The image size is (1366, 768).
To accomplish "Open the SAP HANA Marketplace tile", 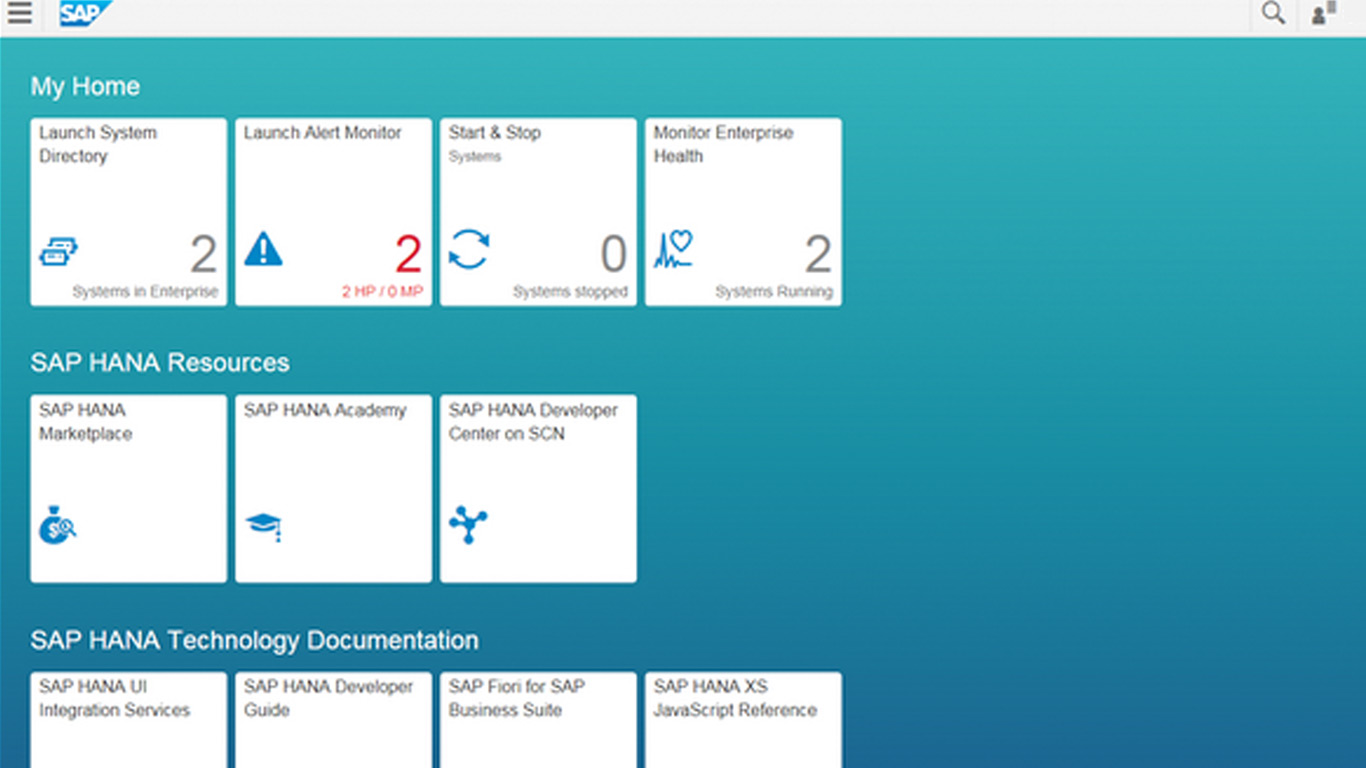I will pos(128,488).
